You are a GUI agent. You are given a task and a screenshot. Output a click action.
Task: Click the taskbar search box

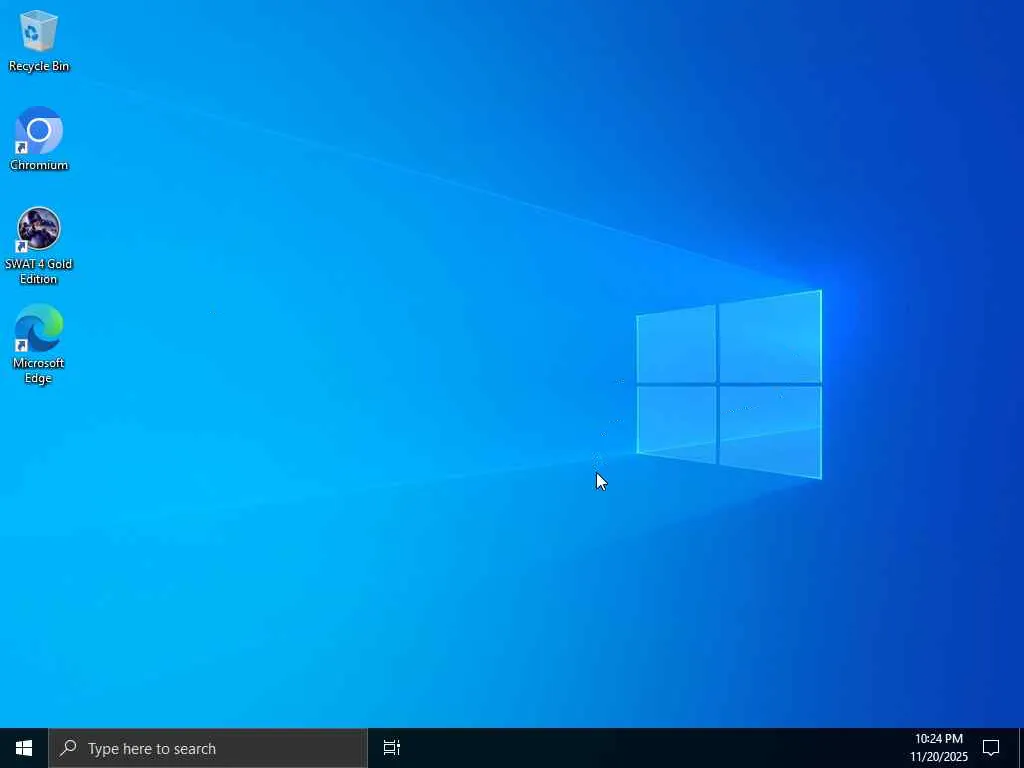[x=208, y=748]
